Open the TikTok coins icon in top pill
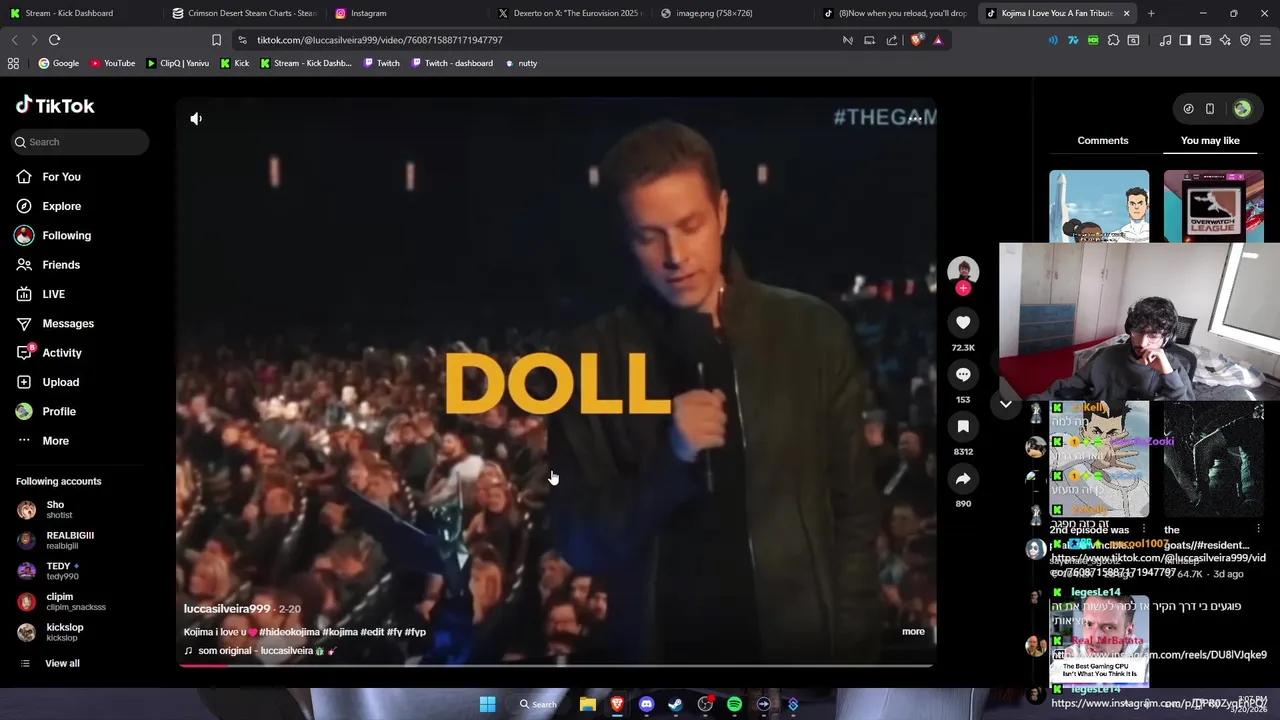The height and width of the screenshot is (720, 1280). (1188, 108)
